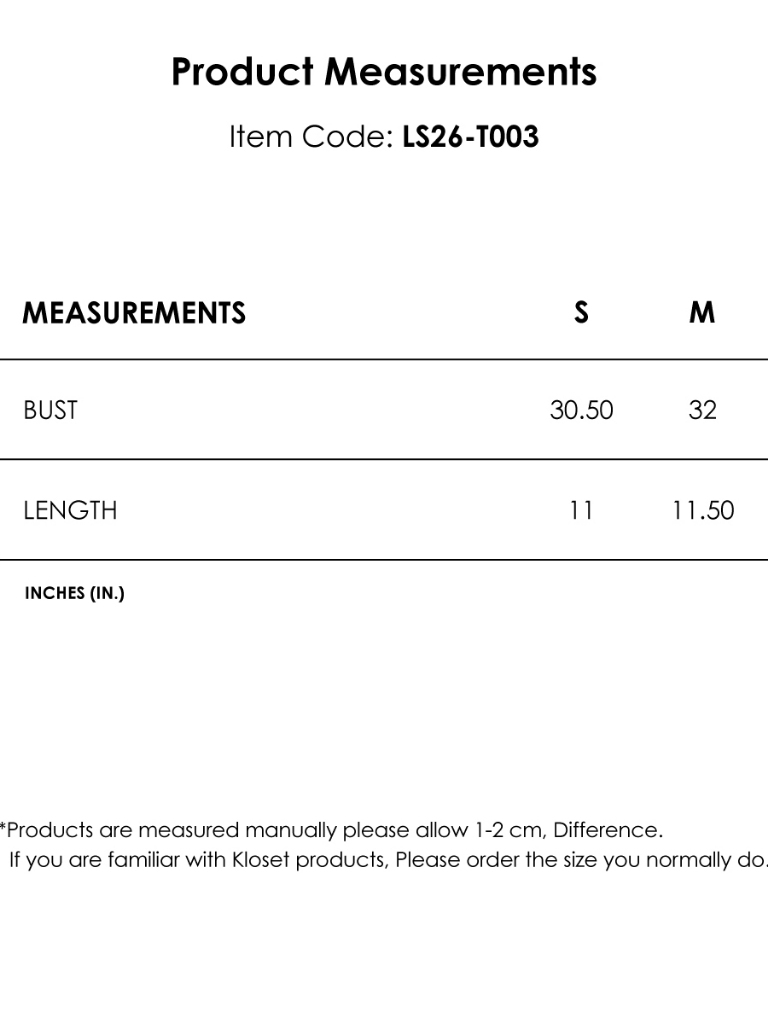The height and width of the screenshot is (1024, 768).
Task: Click the BUST row label
Action: click(x=50, y=410)
